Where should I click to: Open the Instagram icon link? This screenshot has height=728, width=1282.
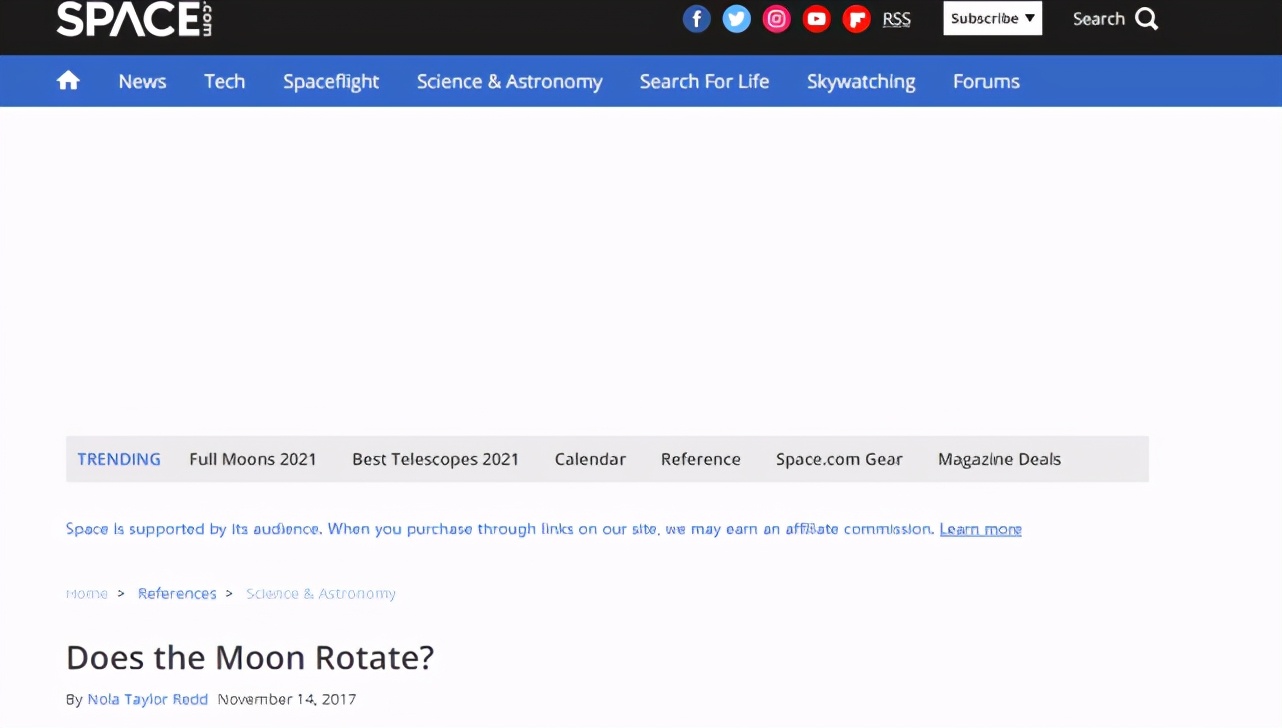click(776, 19)
